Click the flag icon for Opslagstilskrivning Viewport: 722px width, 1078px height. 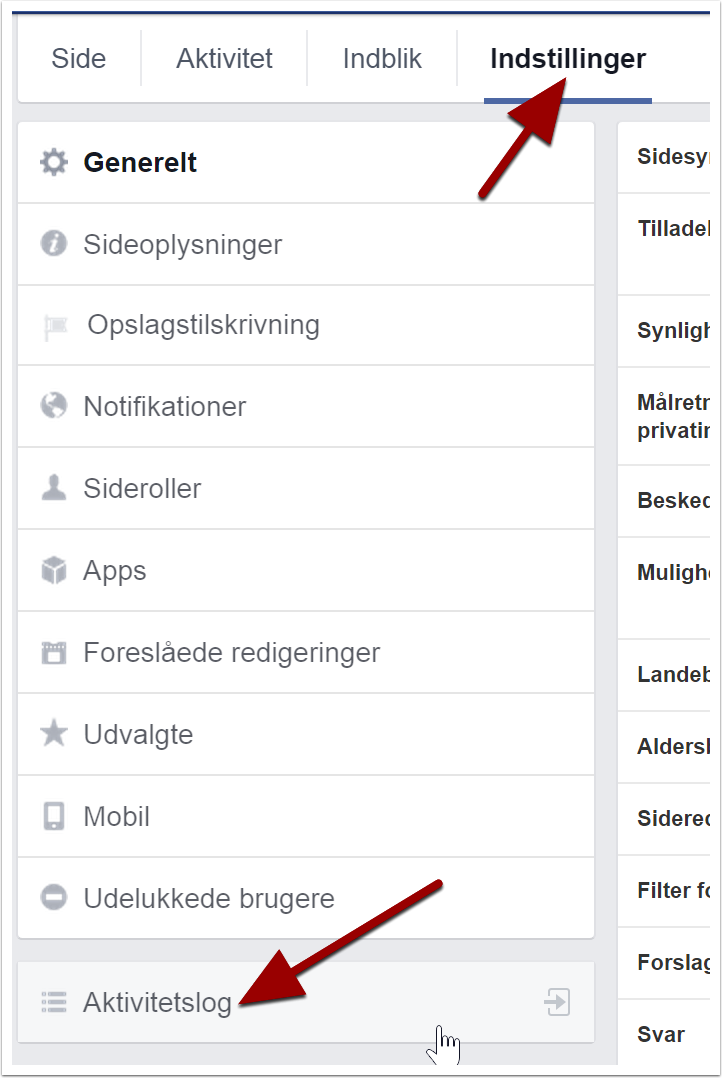pyautogui.click(x=55, y=327)
